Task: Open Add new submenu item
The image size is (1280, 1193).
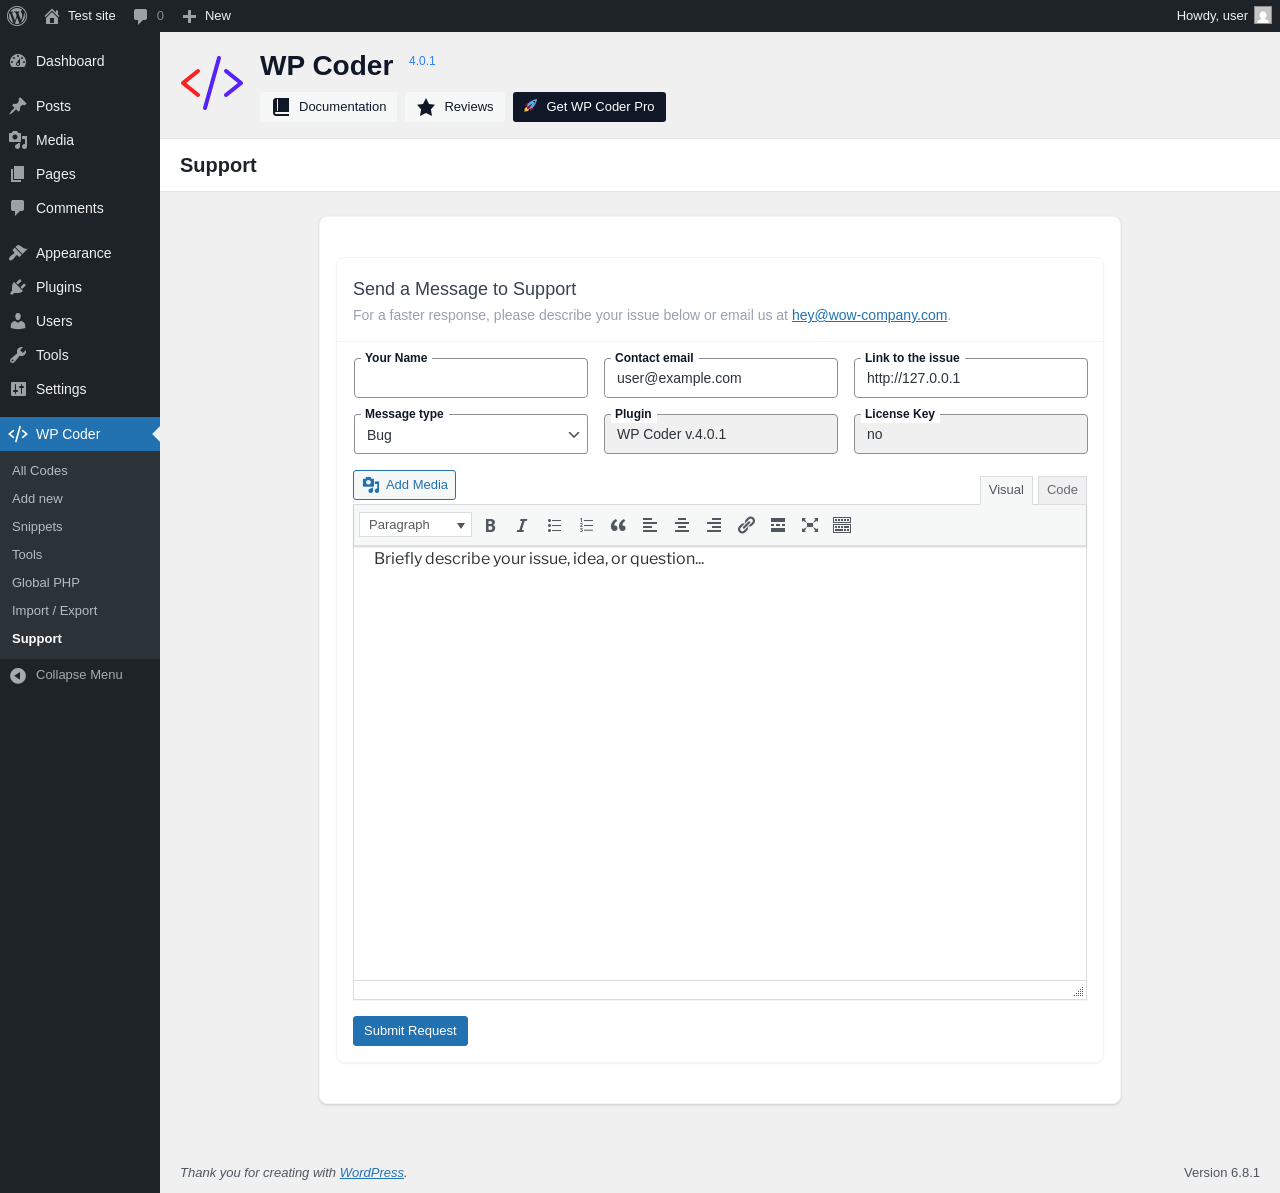Action: point(80,499)
